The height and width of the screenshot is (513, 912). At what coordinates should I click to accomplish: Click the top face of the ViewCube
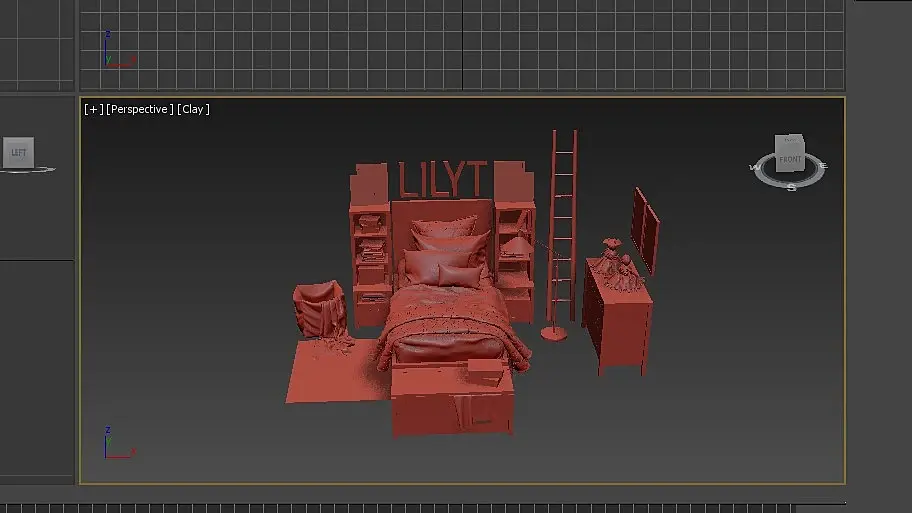tap(790, 140)
